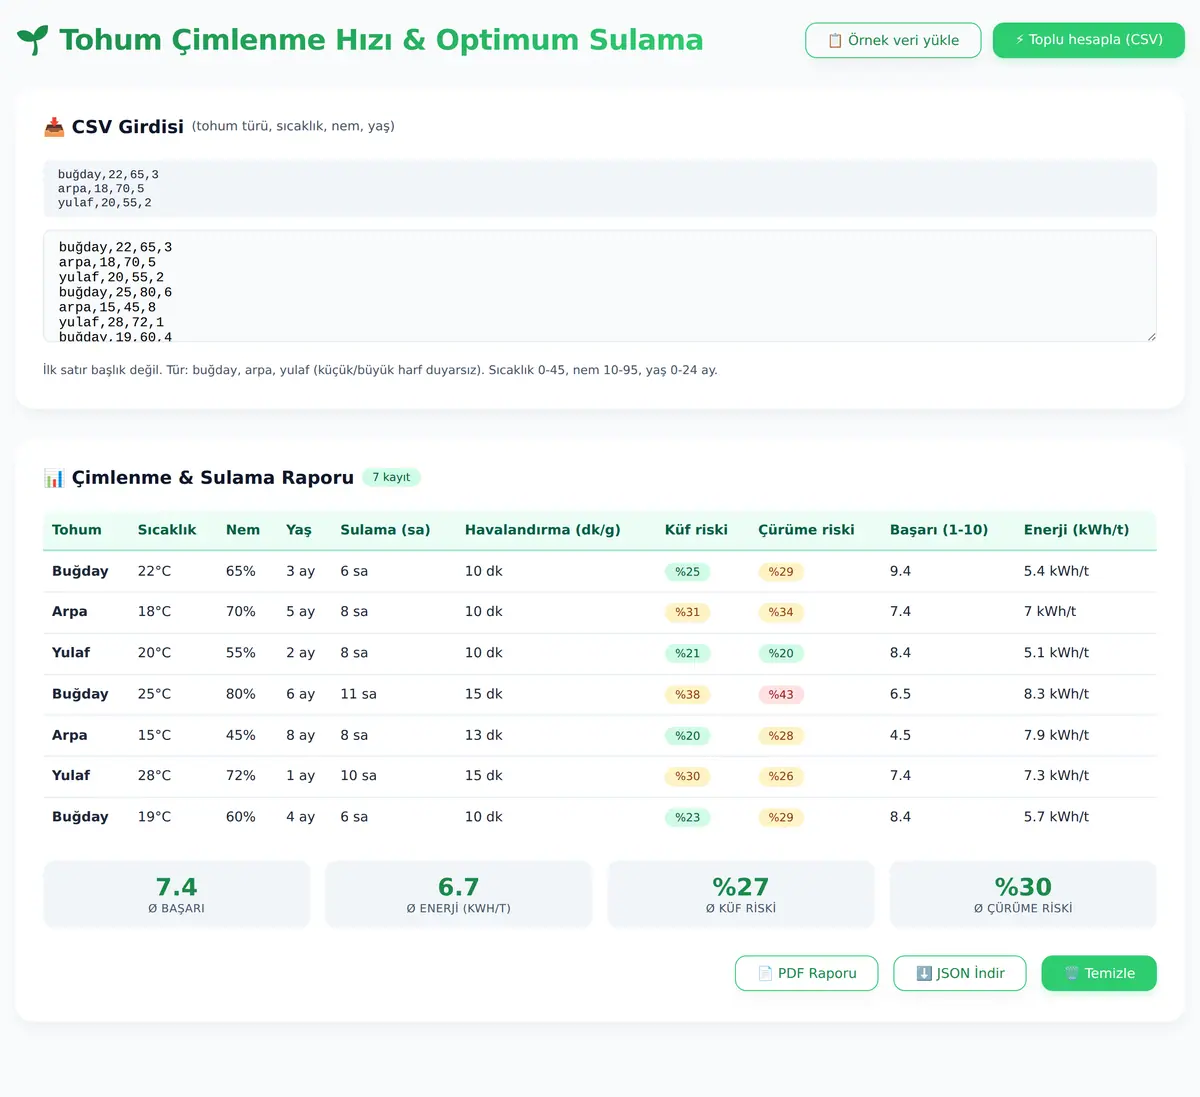The image size is (1200, 1097).
Task: Click the 28°C temperature cell
Action: pyautogui.click(x=154, y=776)
